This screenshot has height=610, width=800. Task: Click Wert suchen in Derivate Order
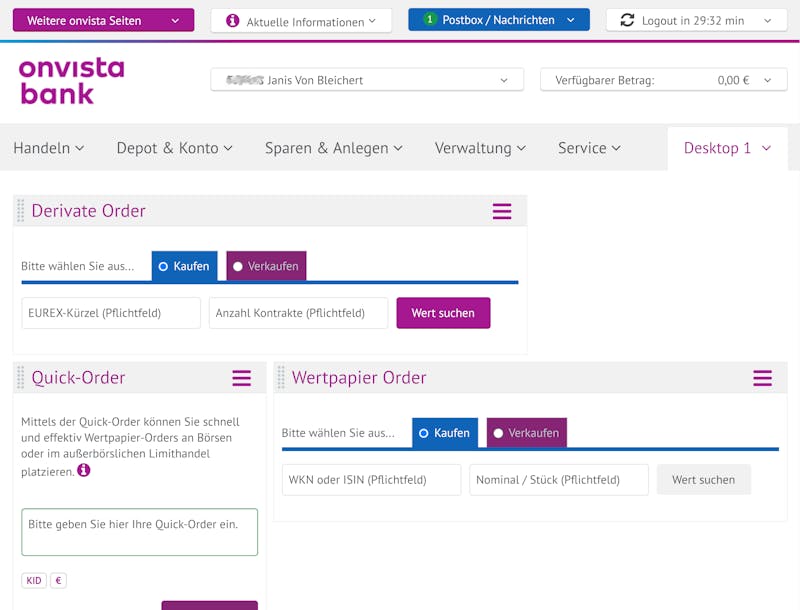coord(443,313)
